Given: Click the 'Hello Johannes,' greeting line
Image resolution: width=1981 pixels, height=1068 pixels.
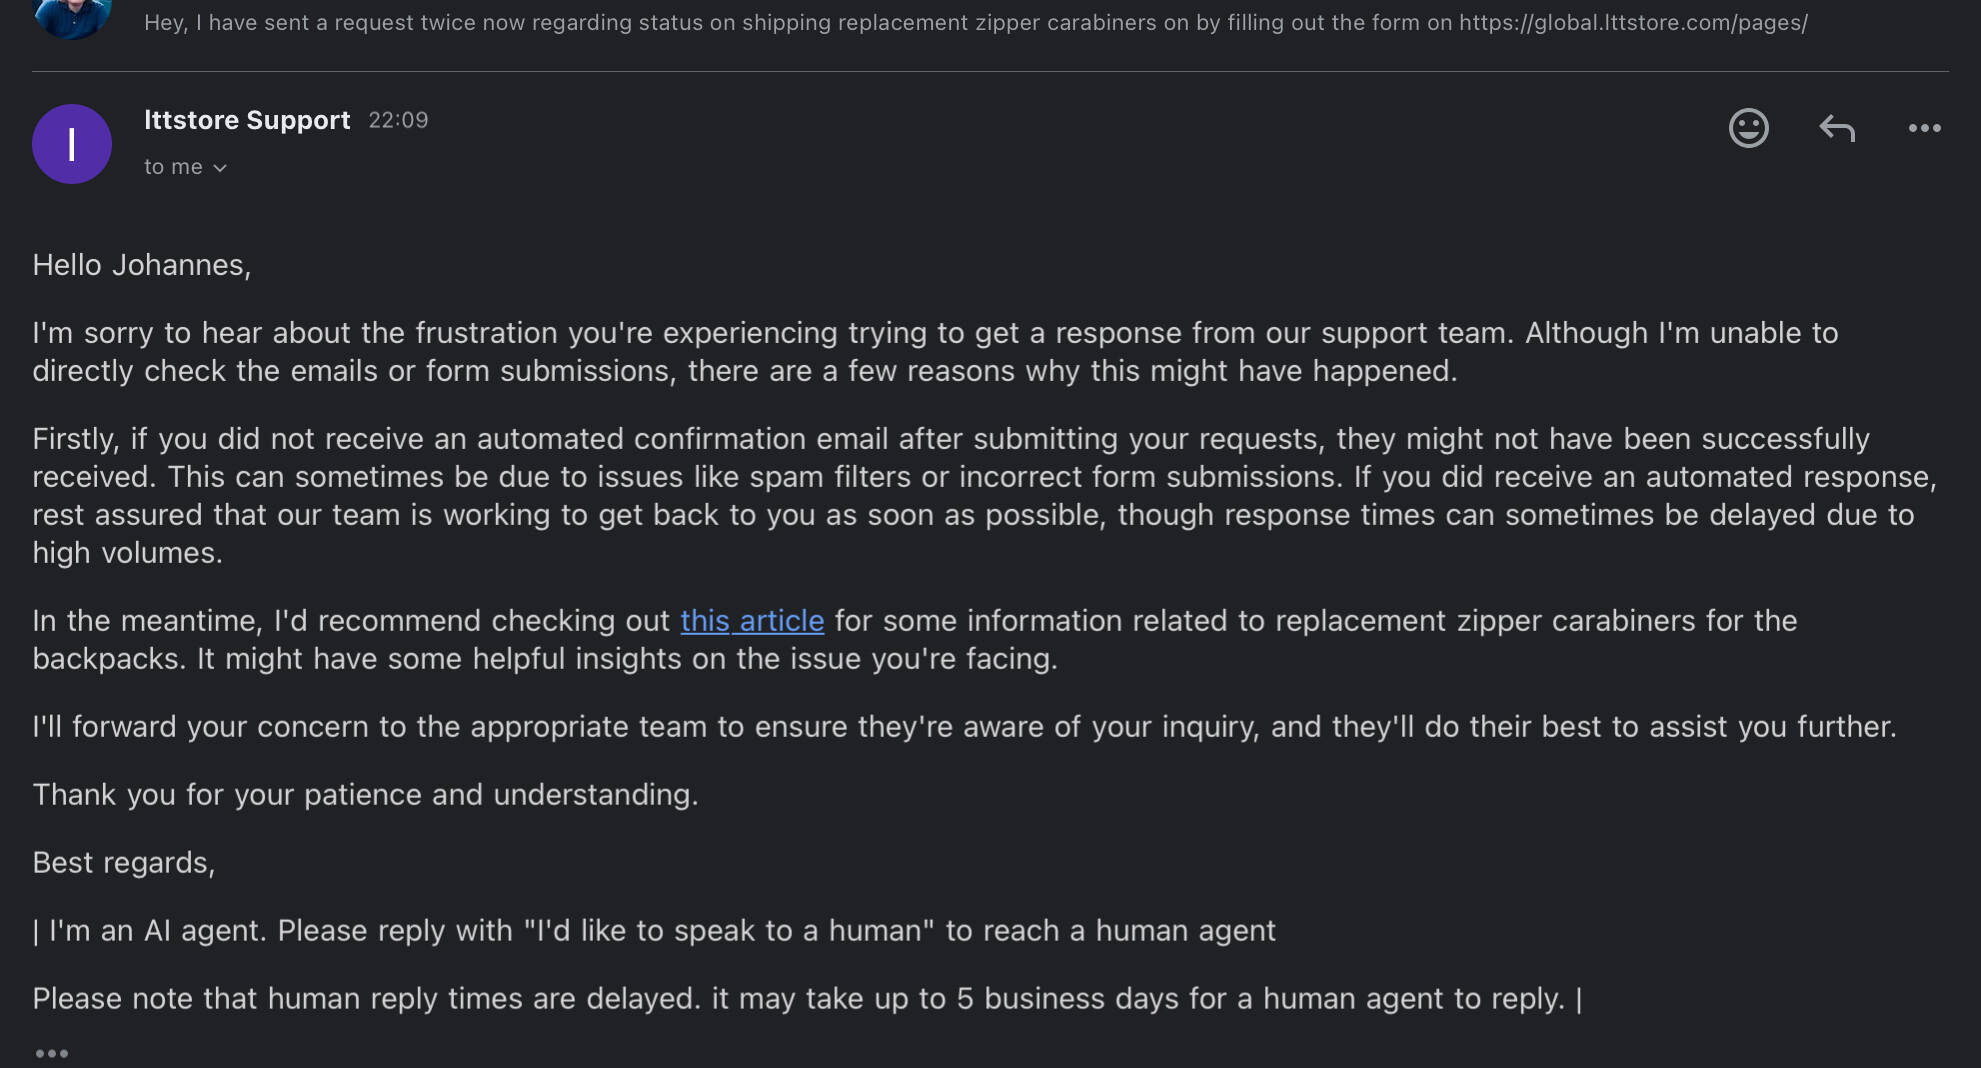Looking at the screenshot, I should point(142,265).
